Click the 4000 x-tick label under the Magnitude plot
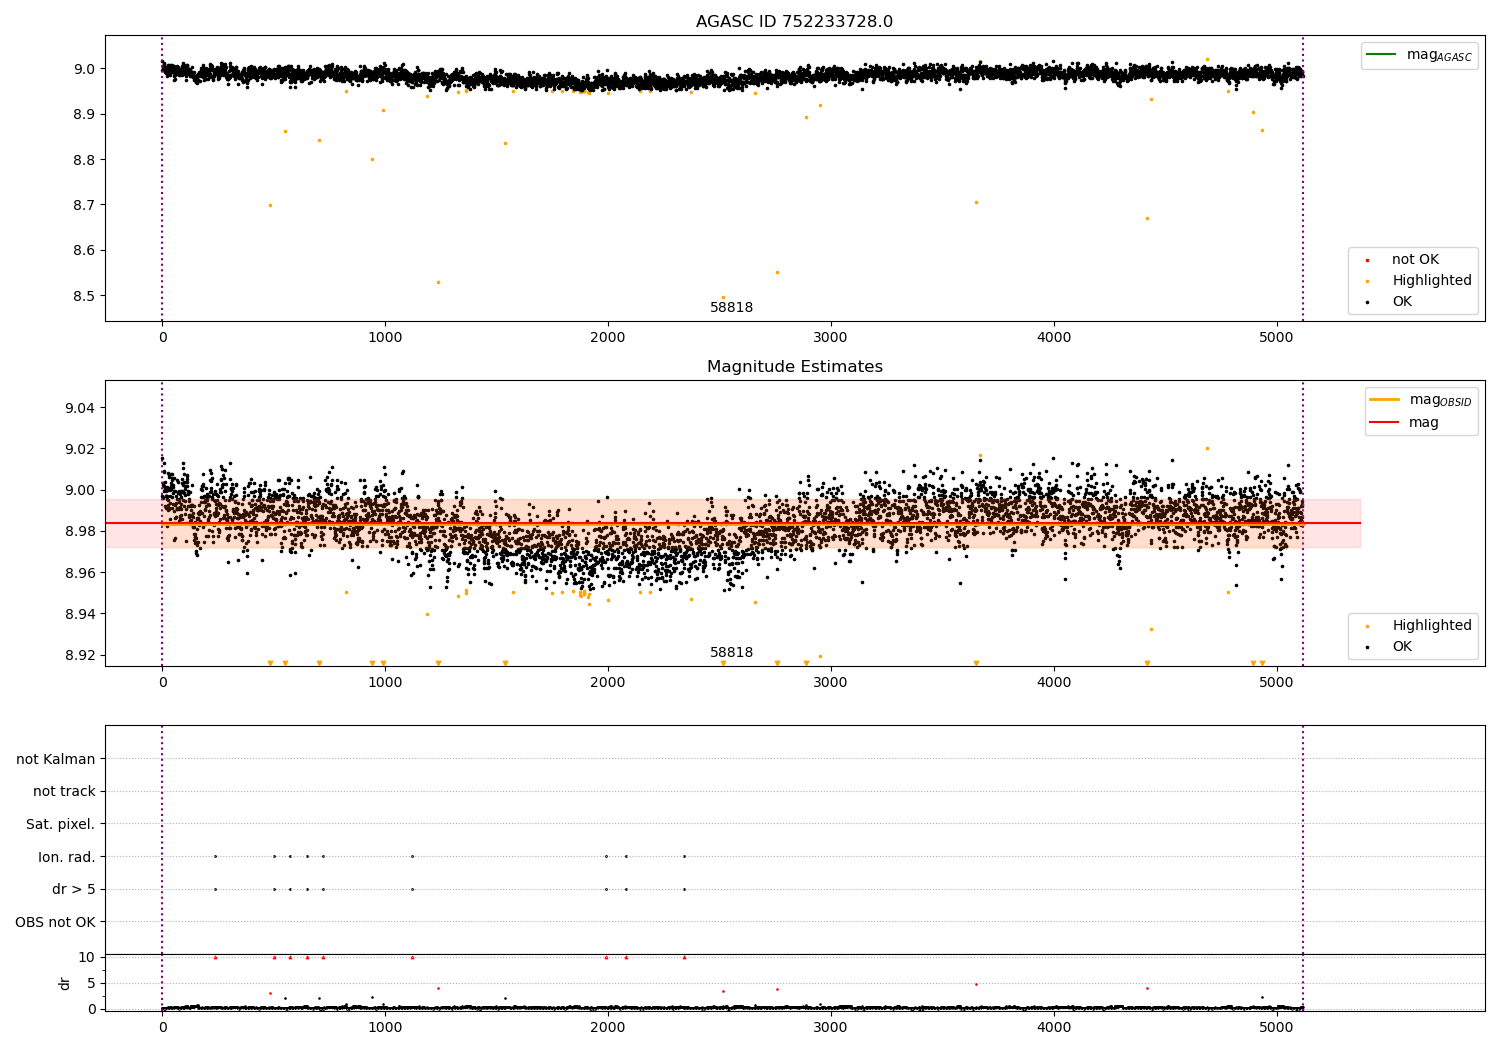This screenshot has width=1500, height=1050. click(1054, 682)
